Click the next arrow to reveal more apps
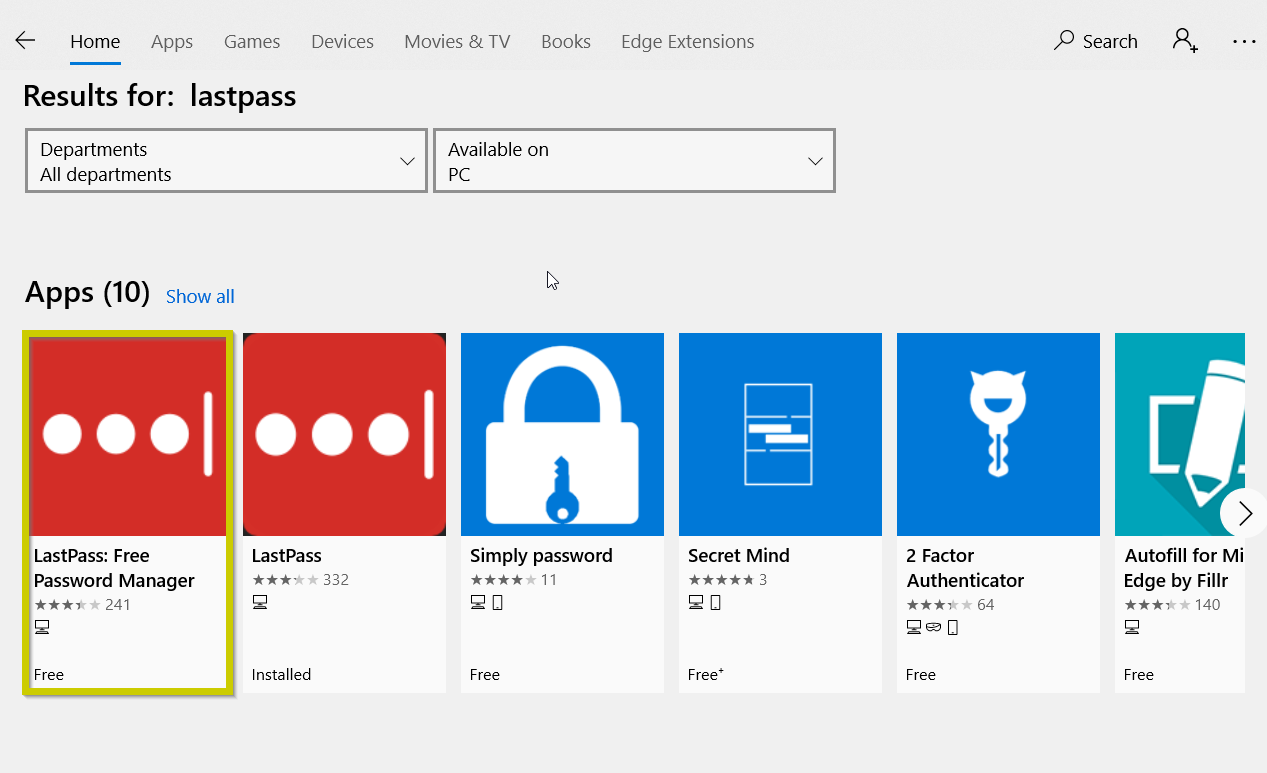This screenshot has height=773, width=1267. coord(1243,513)
